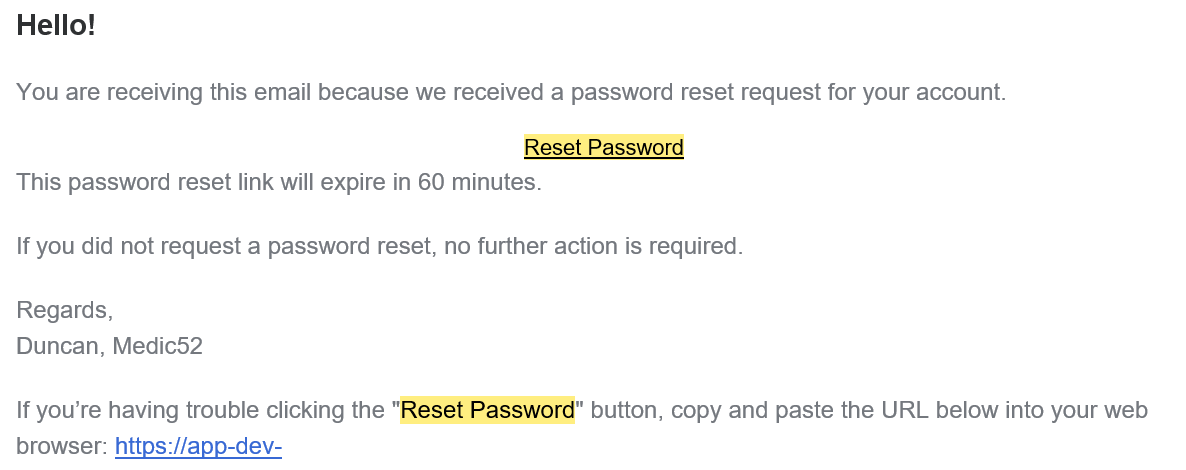The width and height of the screenshot is (1186, 470).
Task: Click the quoted Reset Password text in the bottom paragraph
Action: pyautogui.click(x=488, y=410)
